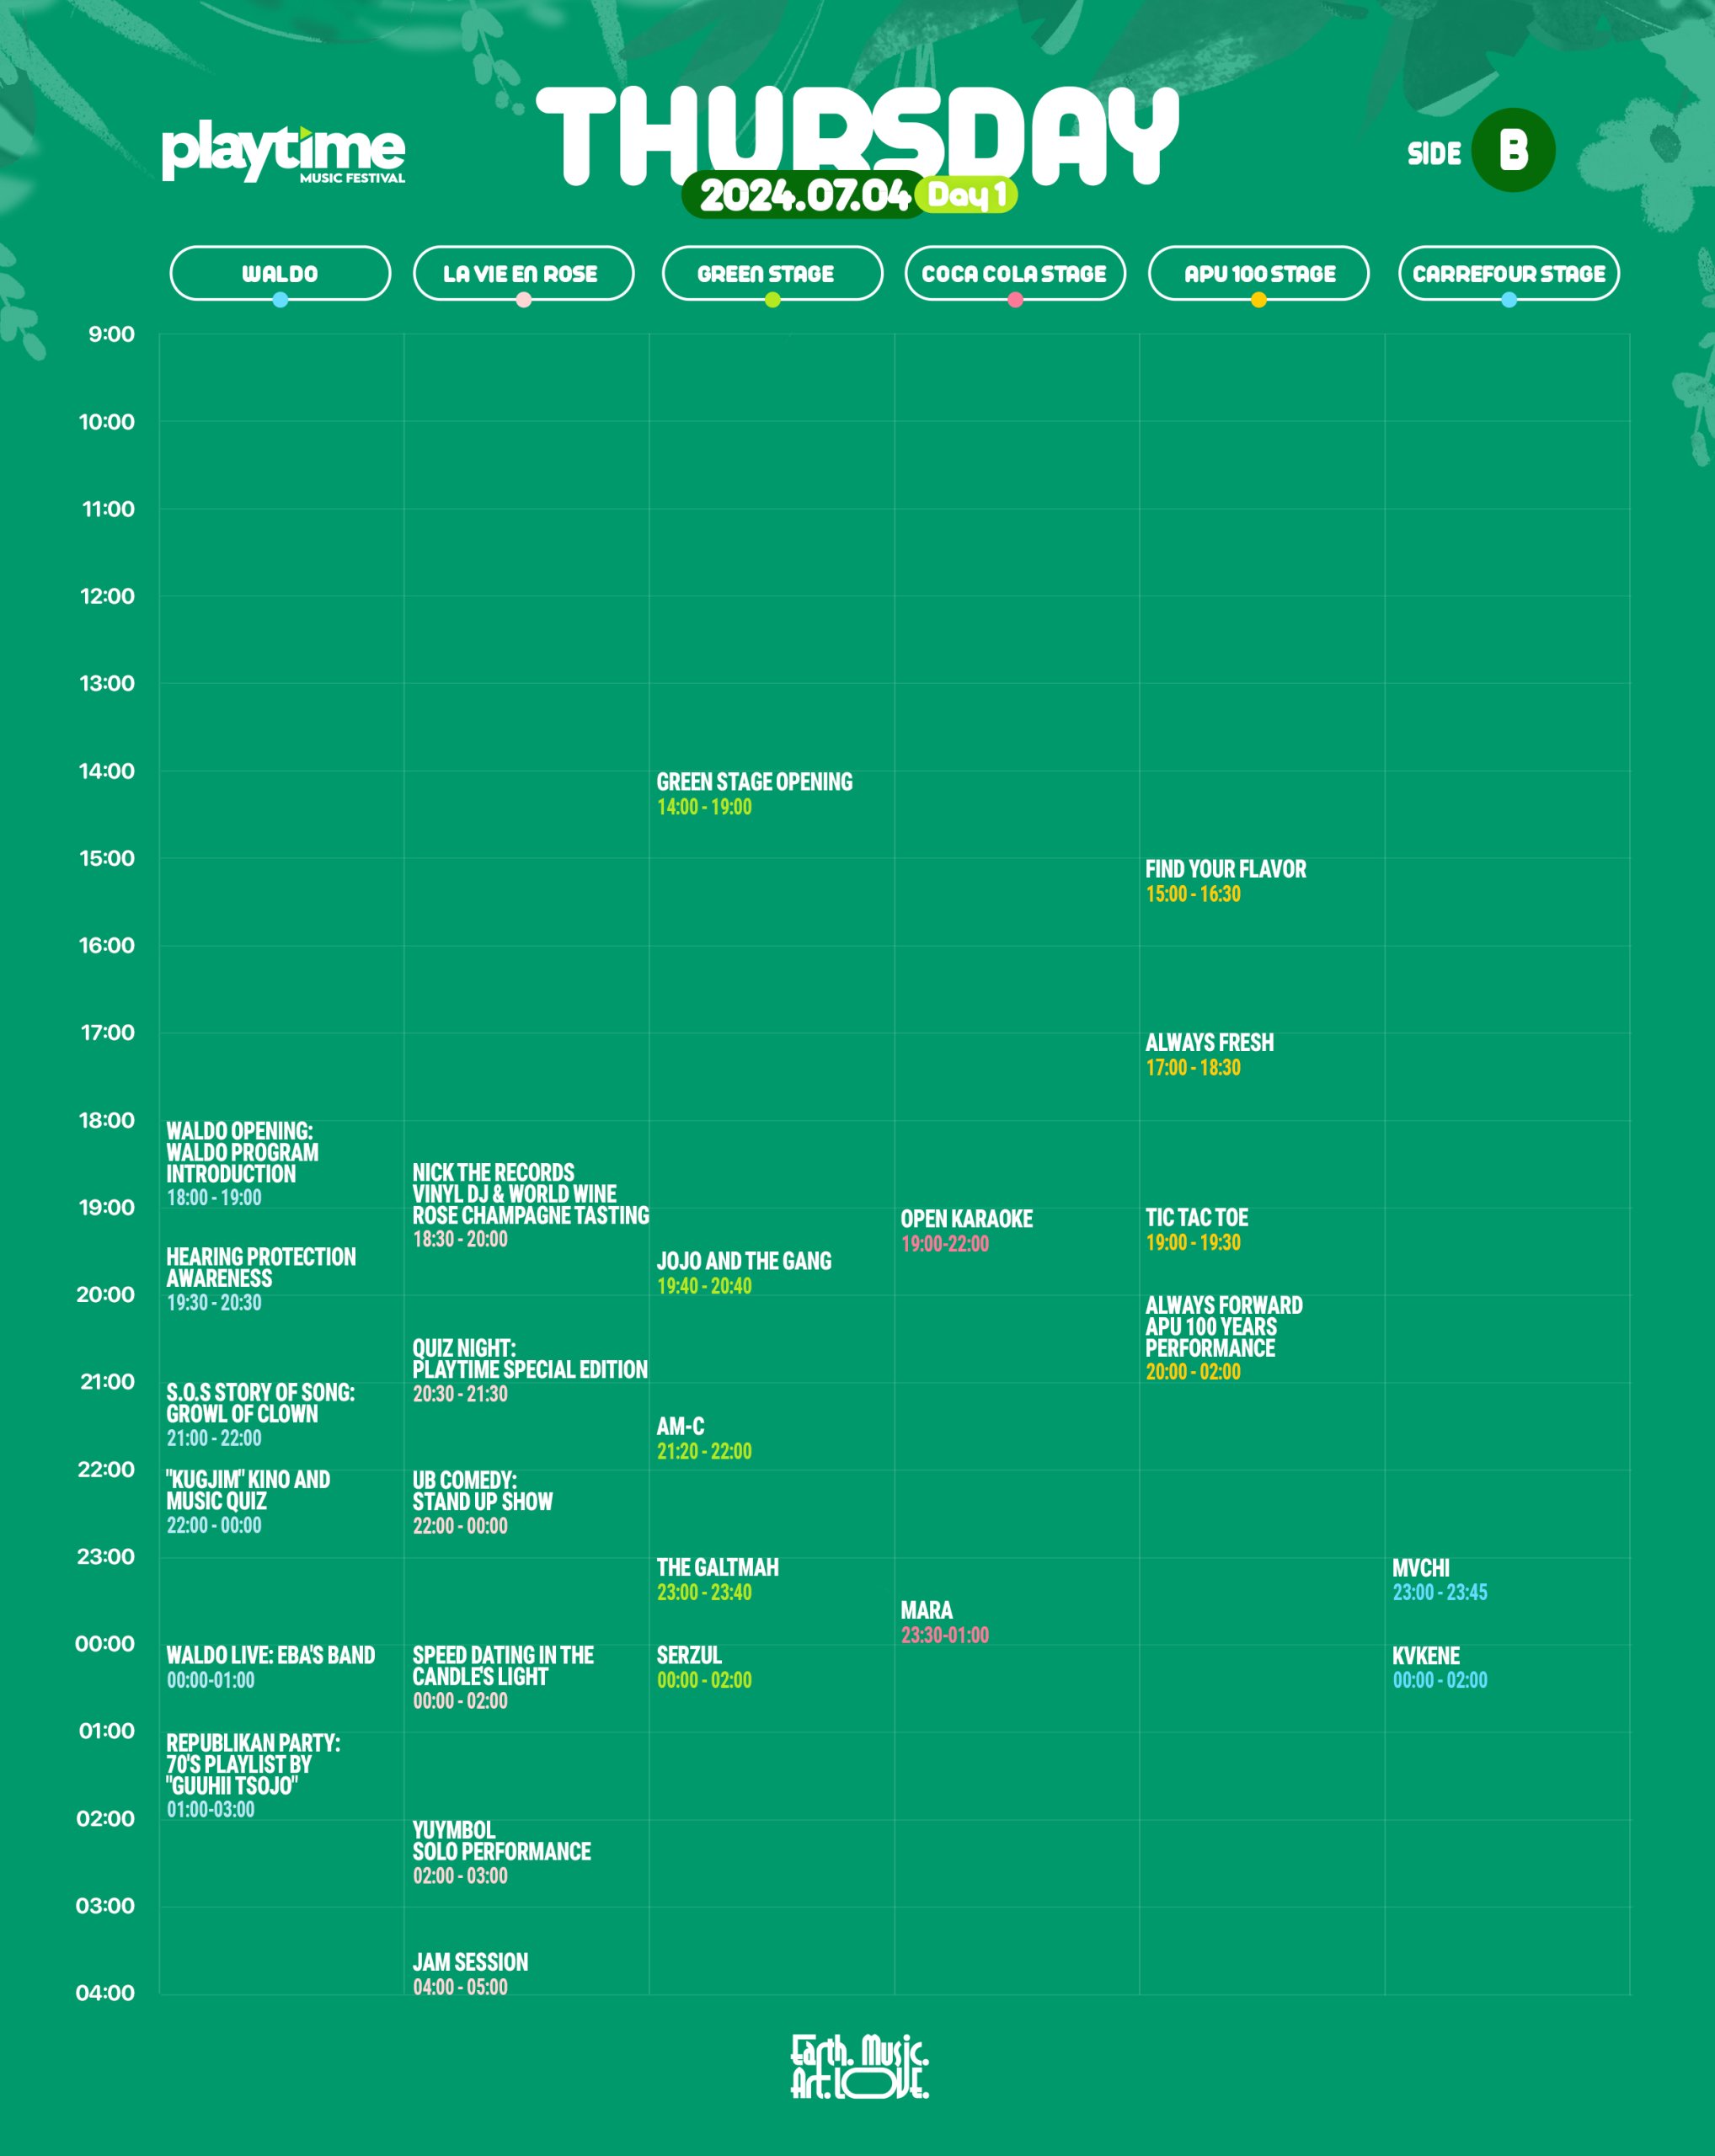Click the MARA event
The height and width of the screenshot is (2156, 1715).
tap(945, 1622)
